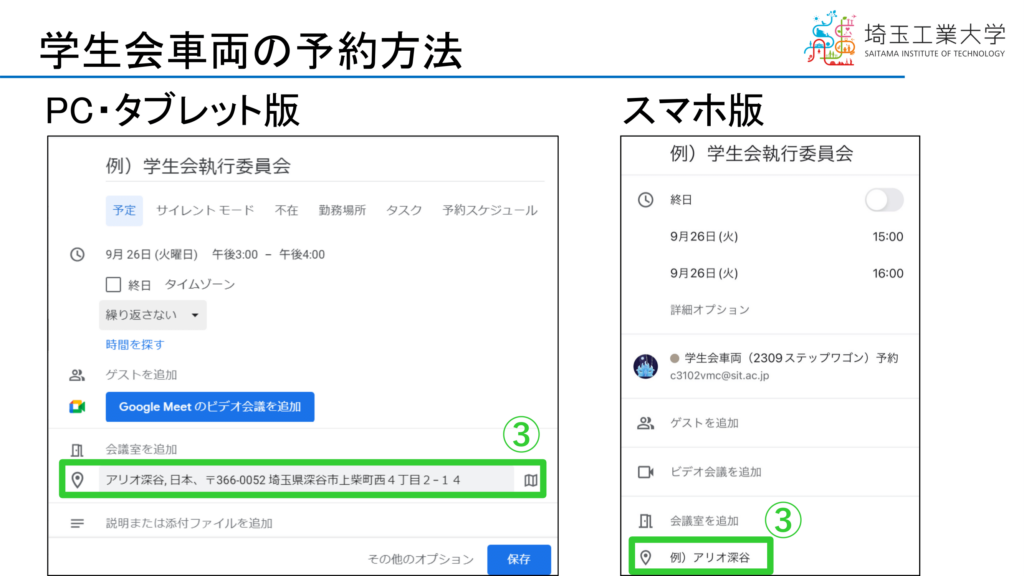
Task: Click the video camera icon in smartphone version
Action: click(x=645, y=472)
